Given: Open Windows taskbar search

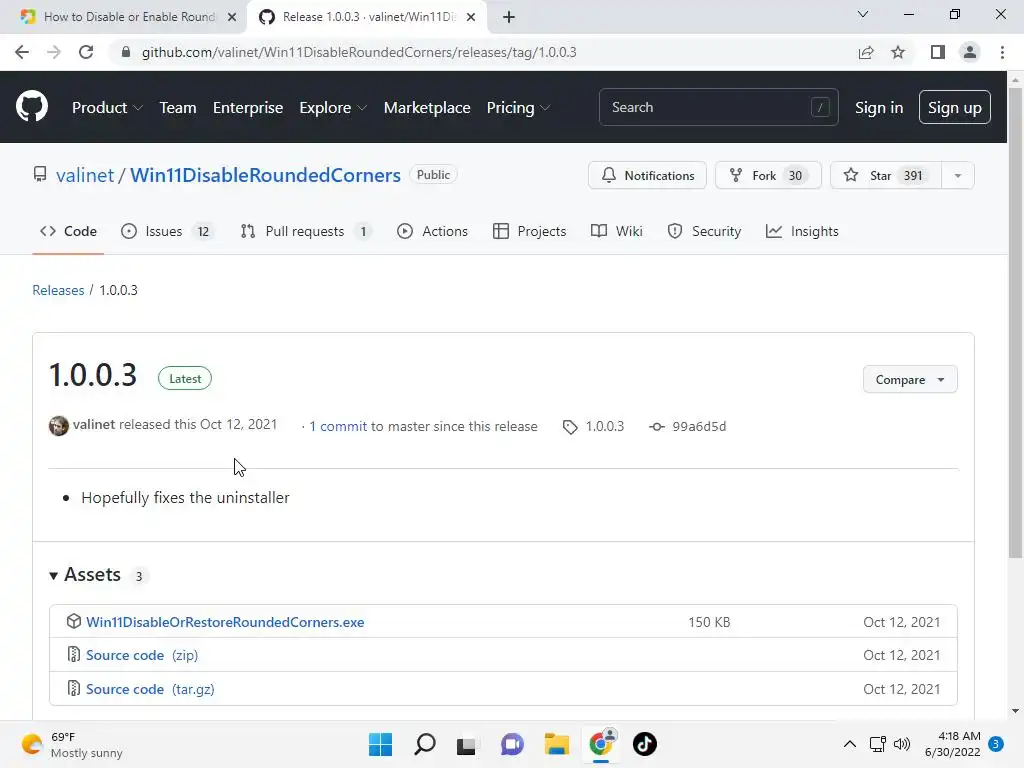Looking at the screenshot, I should coord(424,744).
